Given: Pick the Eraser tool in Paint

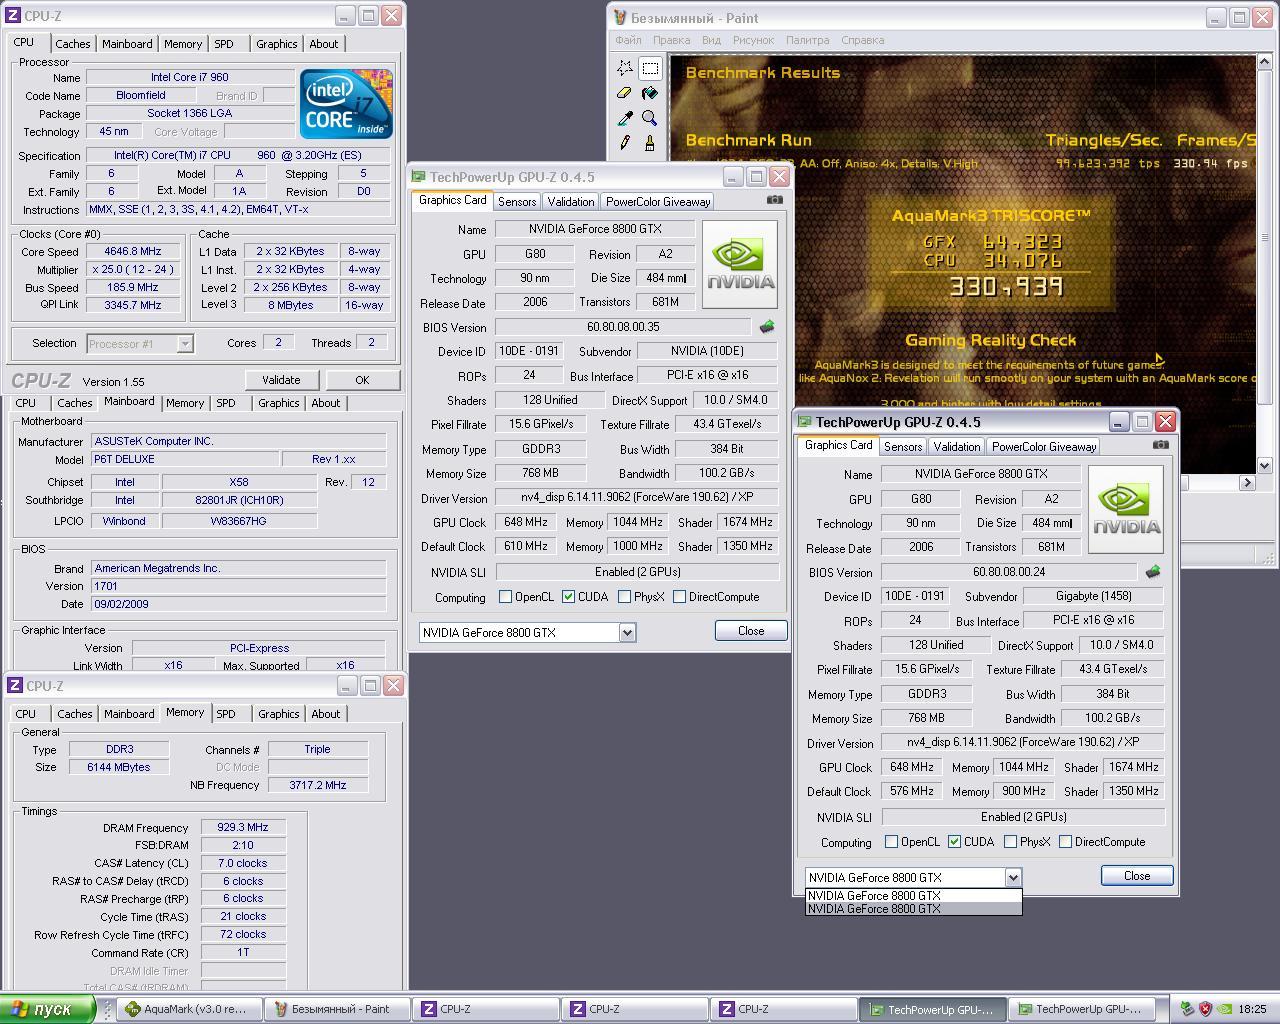Looking at the screenshot, I should tap(625, 93).
